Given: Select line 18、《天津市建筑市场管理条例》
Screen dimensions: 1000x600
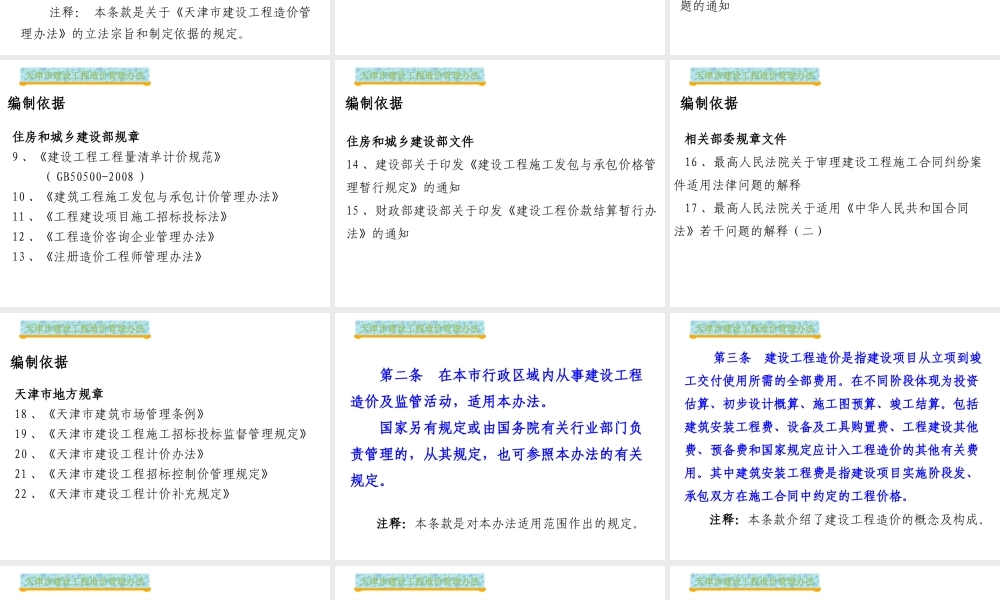Looking at the screenshot, I should click(110, 414).
